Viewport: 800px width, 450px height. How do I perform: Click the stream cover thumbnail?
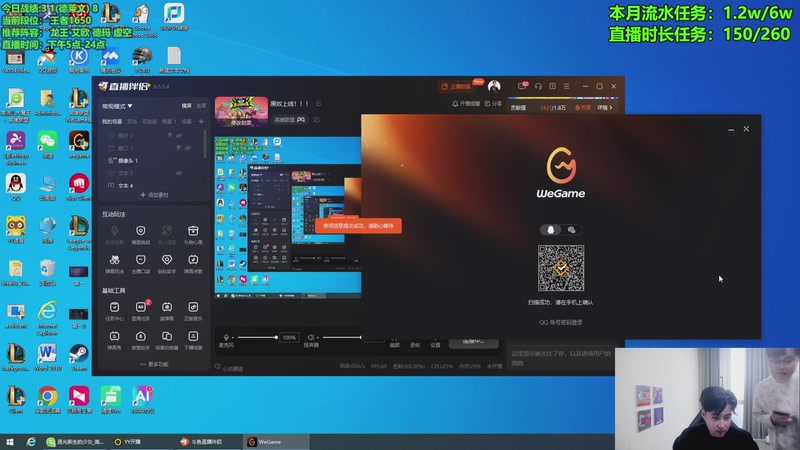(241, 111)
